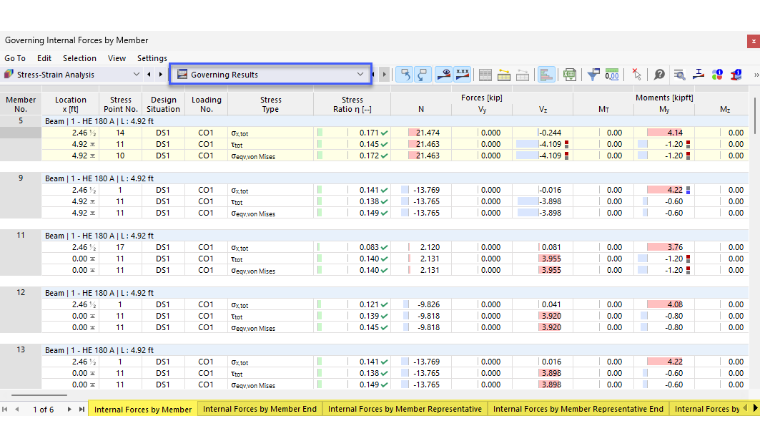Select member number 11 row header
Image resolution: width=760 pixels, height=447 pixels.
click(x=20, y=235)
